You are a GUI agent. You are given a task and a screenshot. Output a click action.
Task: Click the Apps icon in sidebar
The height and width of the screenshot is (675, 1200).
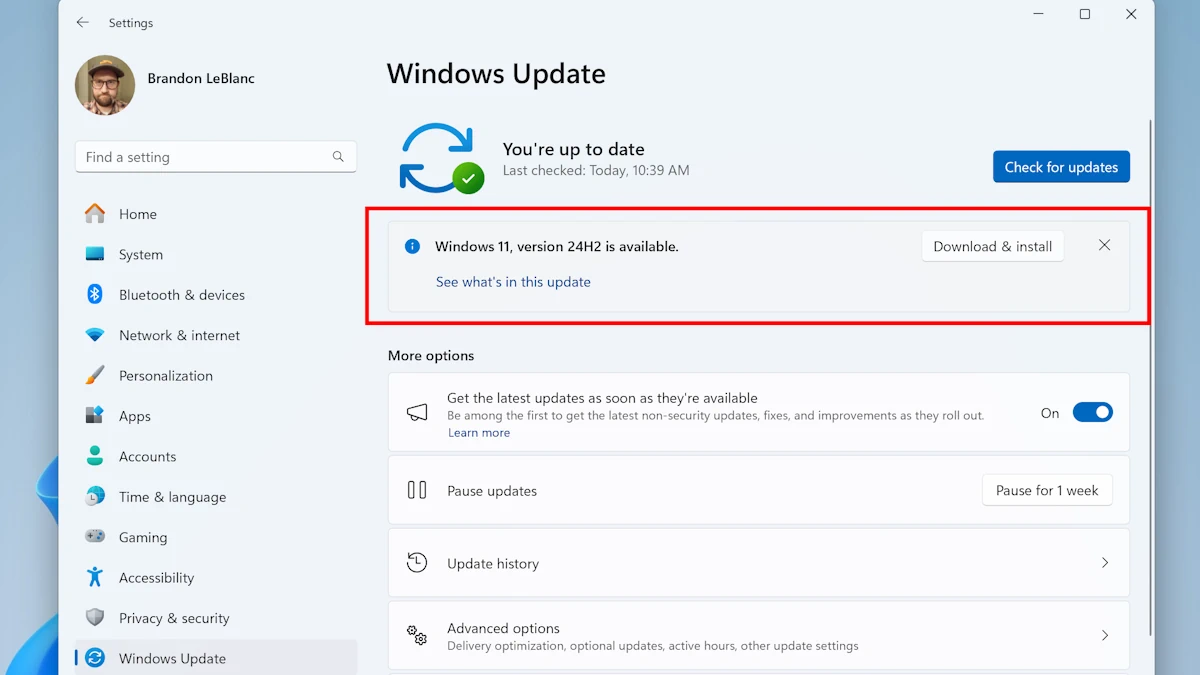95,415
